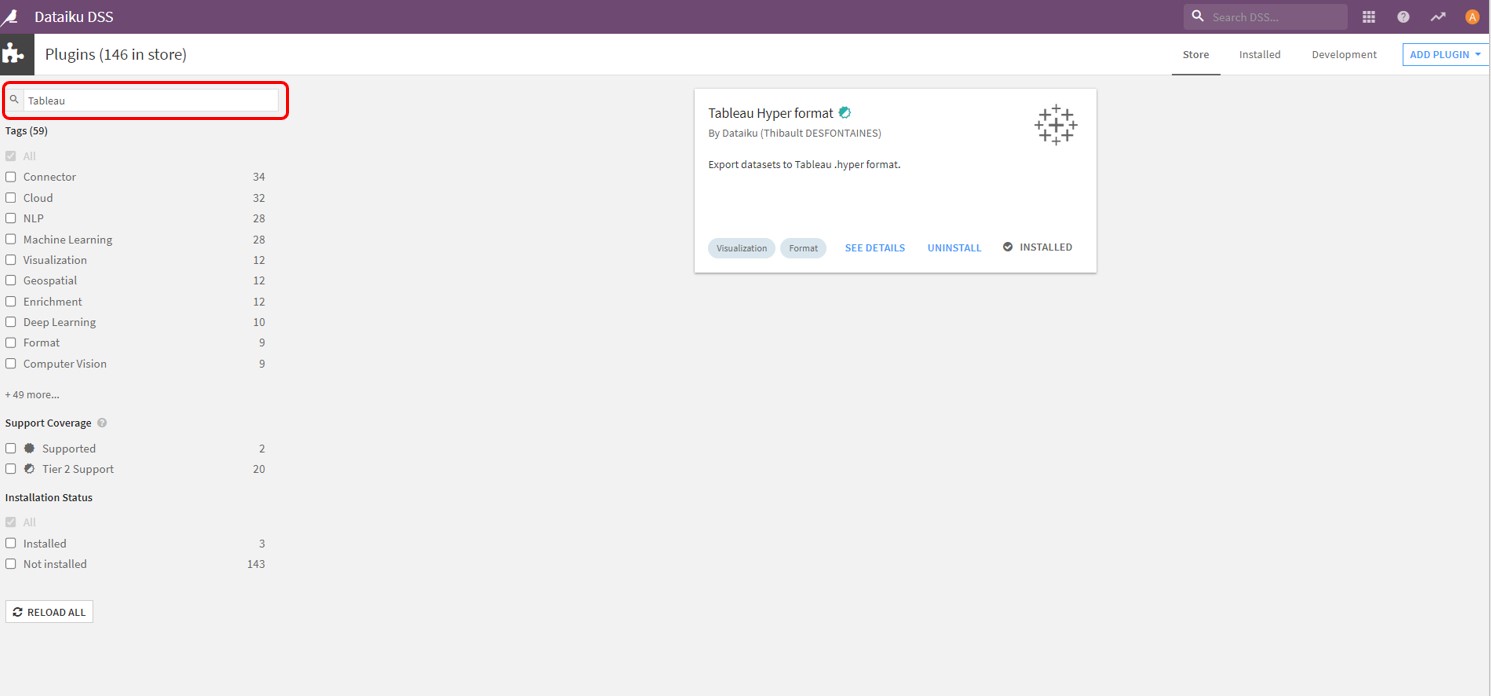Check the Supported coverage checkbox
1491x696 pixels.
click(11, 449)
